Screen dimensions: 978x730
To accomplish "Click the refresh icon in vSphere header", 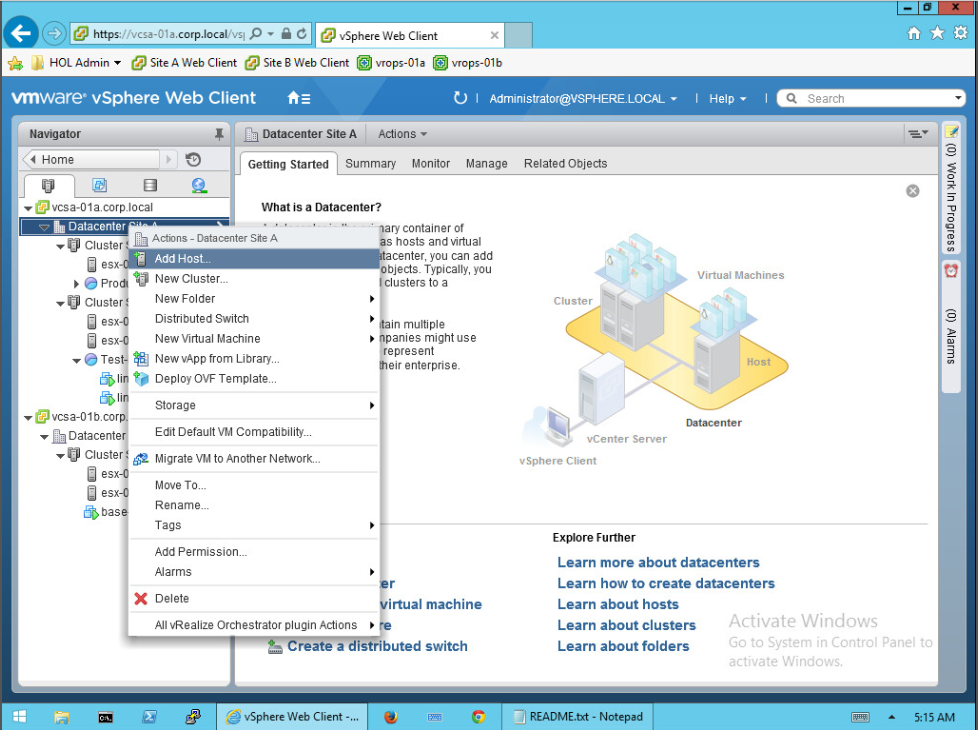I will [460, 98].
